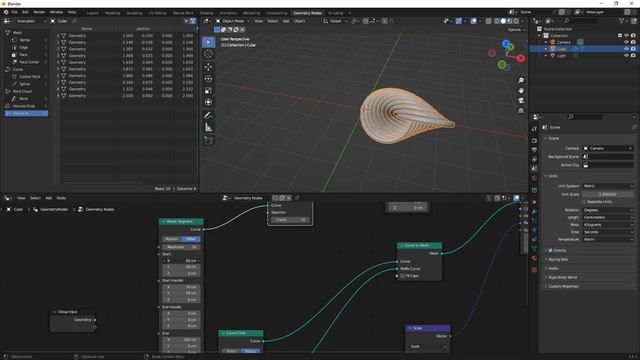Open the Unit System Metric dropdown

(x=608, y=186)
